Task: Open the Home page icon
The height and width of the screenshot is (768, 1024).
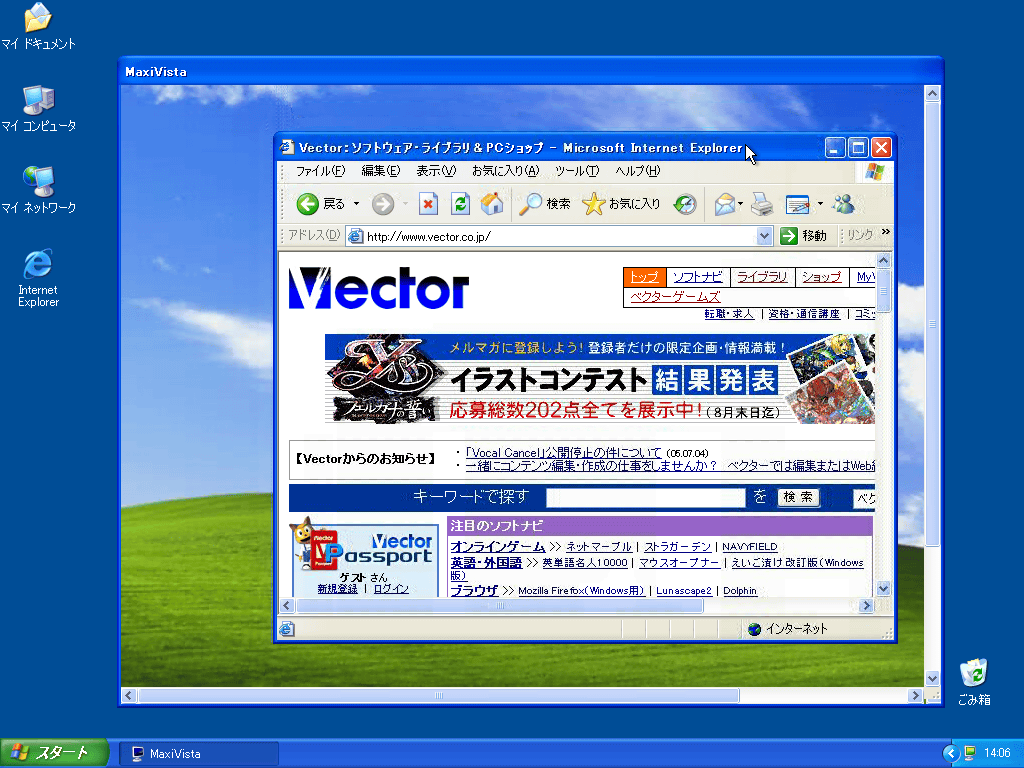Action: pyautogui.click(x=492, y=204)
